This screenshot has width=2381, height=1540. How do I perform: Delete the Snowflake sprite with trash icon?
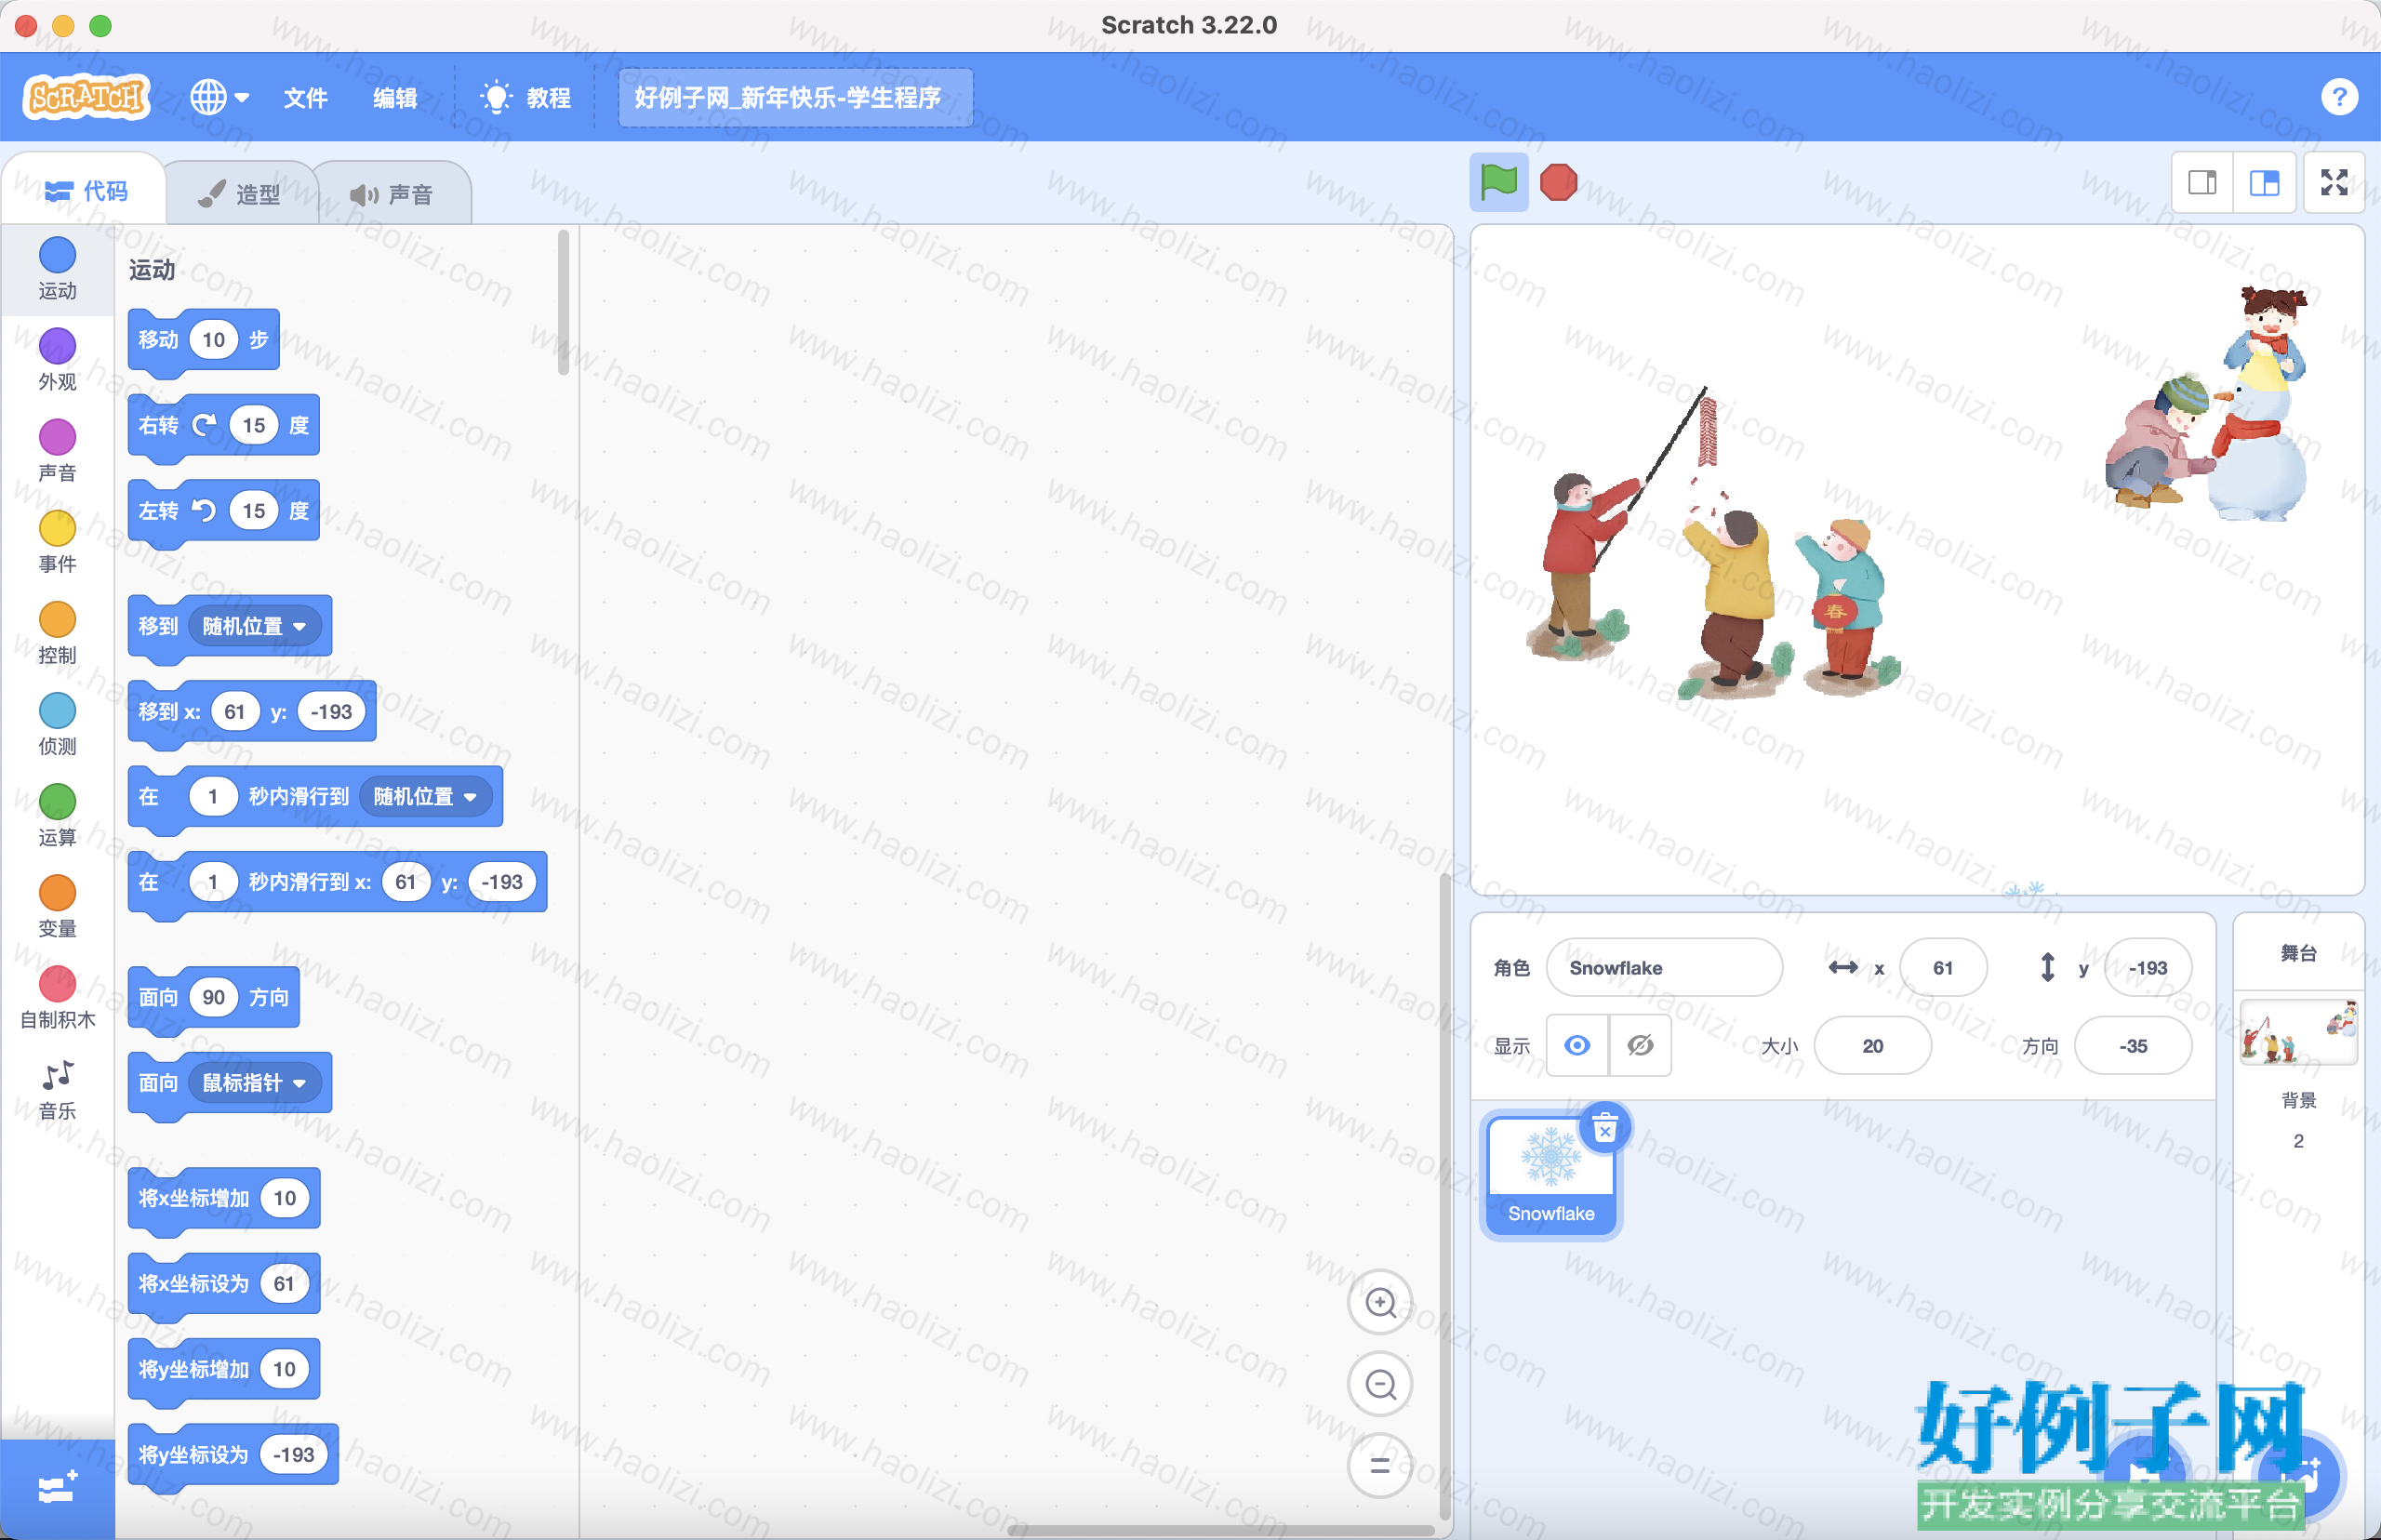(x=1605, y=1127)
